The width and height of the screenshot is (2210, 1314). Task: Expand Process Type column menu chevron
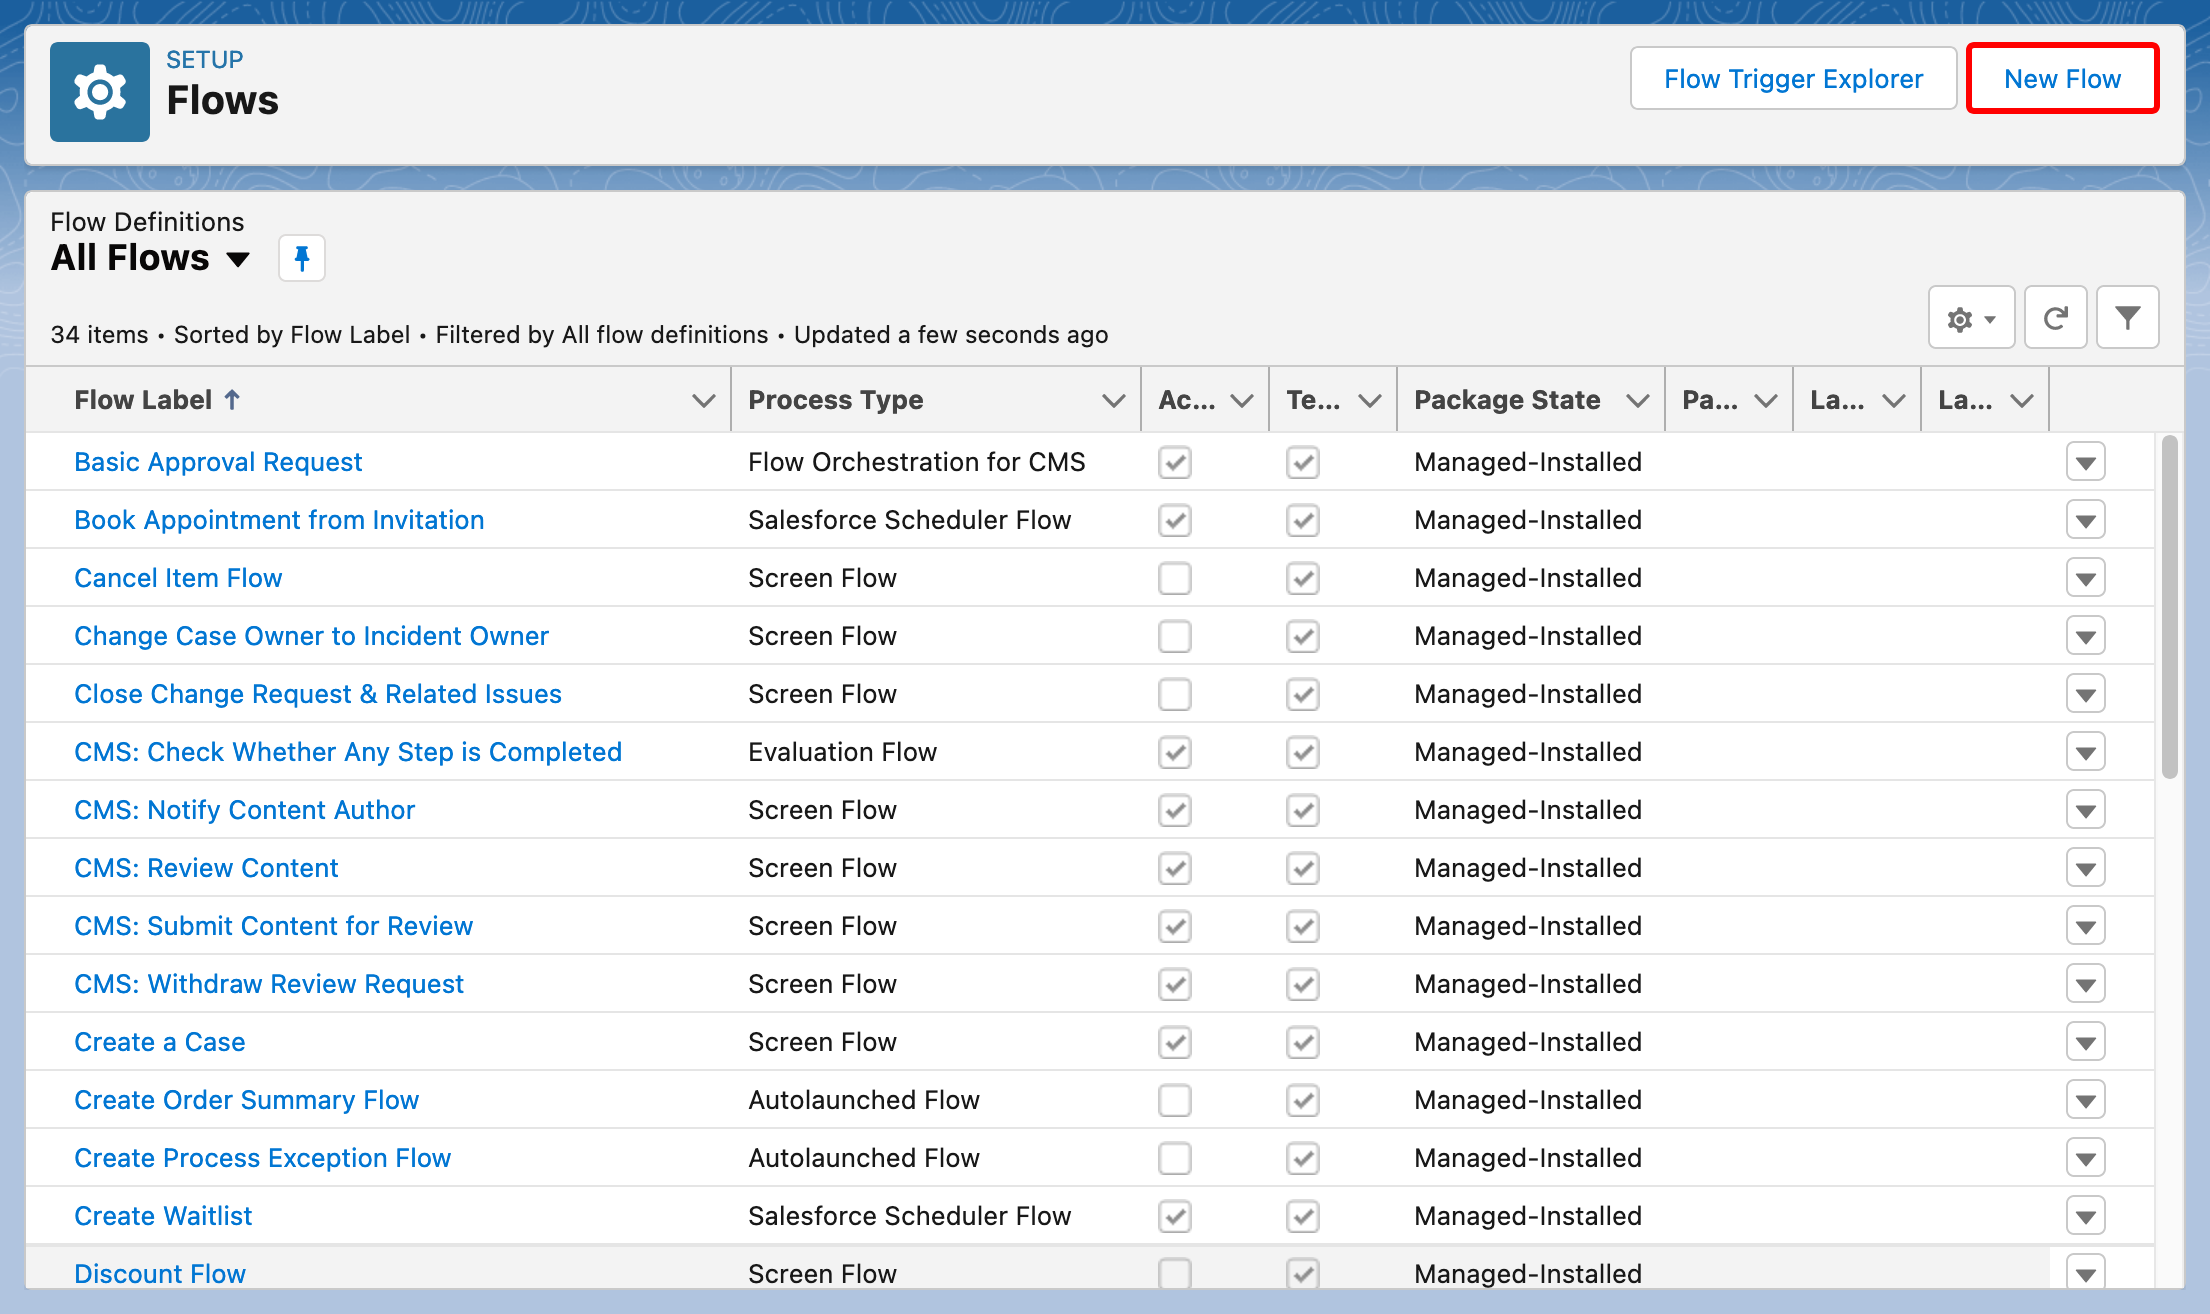point(1113,401)
